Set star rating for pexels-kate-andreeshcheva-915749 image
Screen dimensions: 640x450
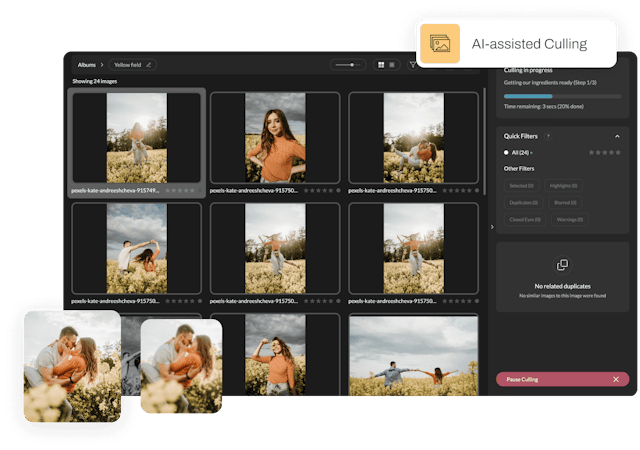point(180,191)
